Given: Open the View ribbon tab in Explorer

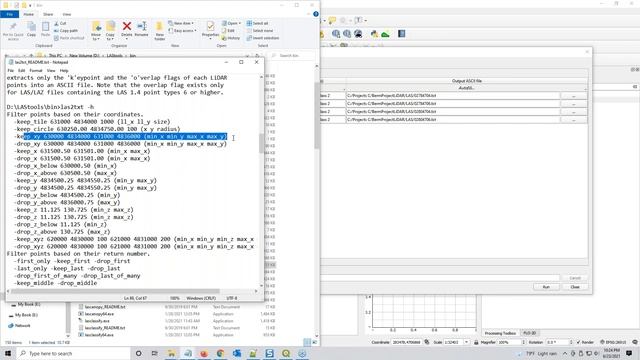Looking at the screenshot, I should point(67,14).
